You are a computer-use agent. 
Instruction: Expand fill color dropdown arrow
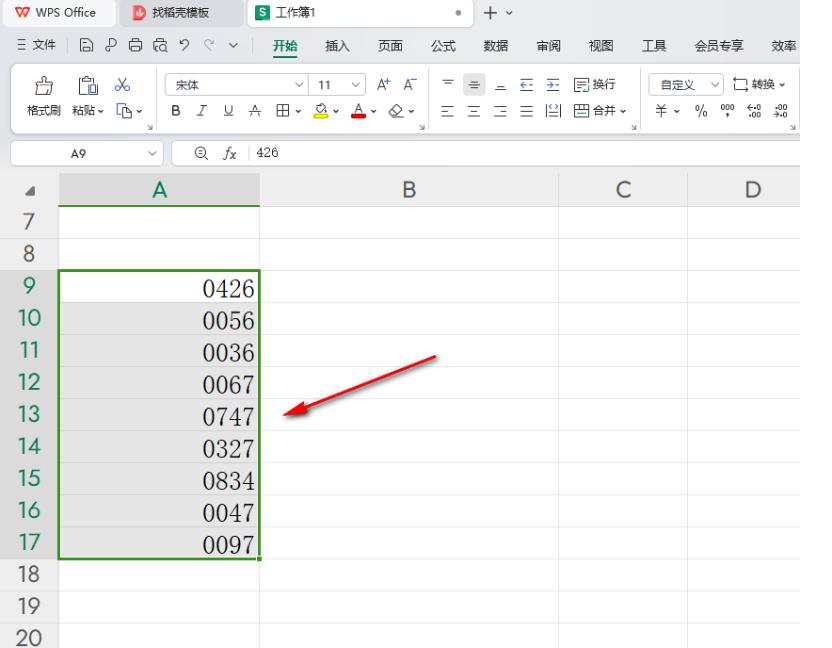tap(336, 111)
